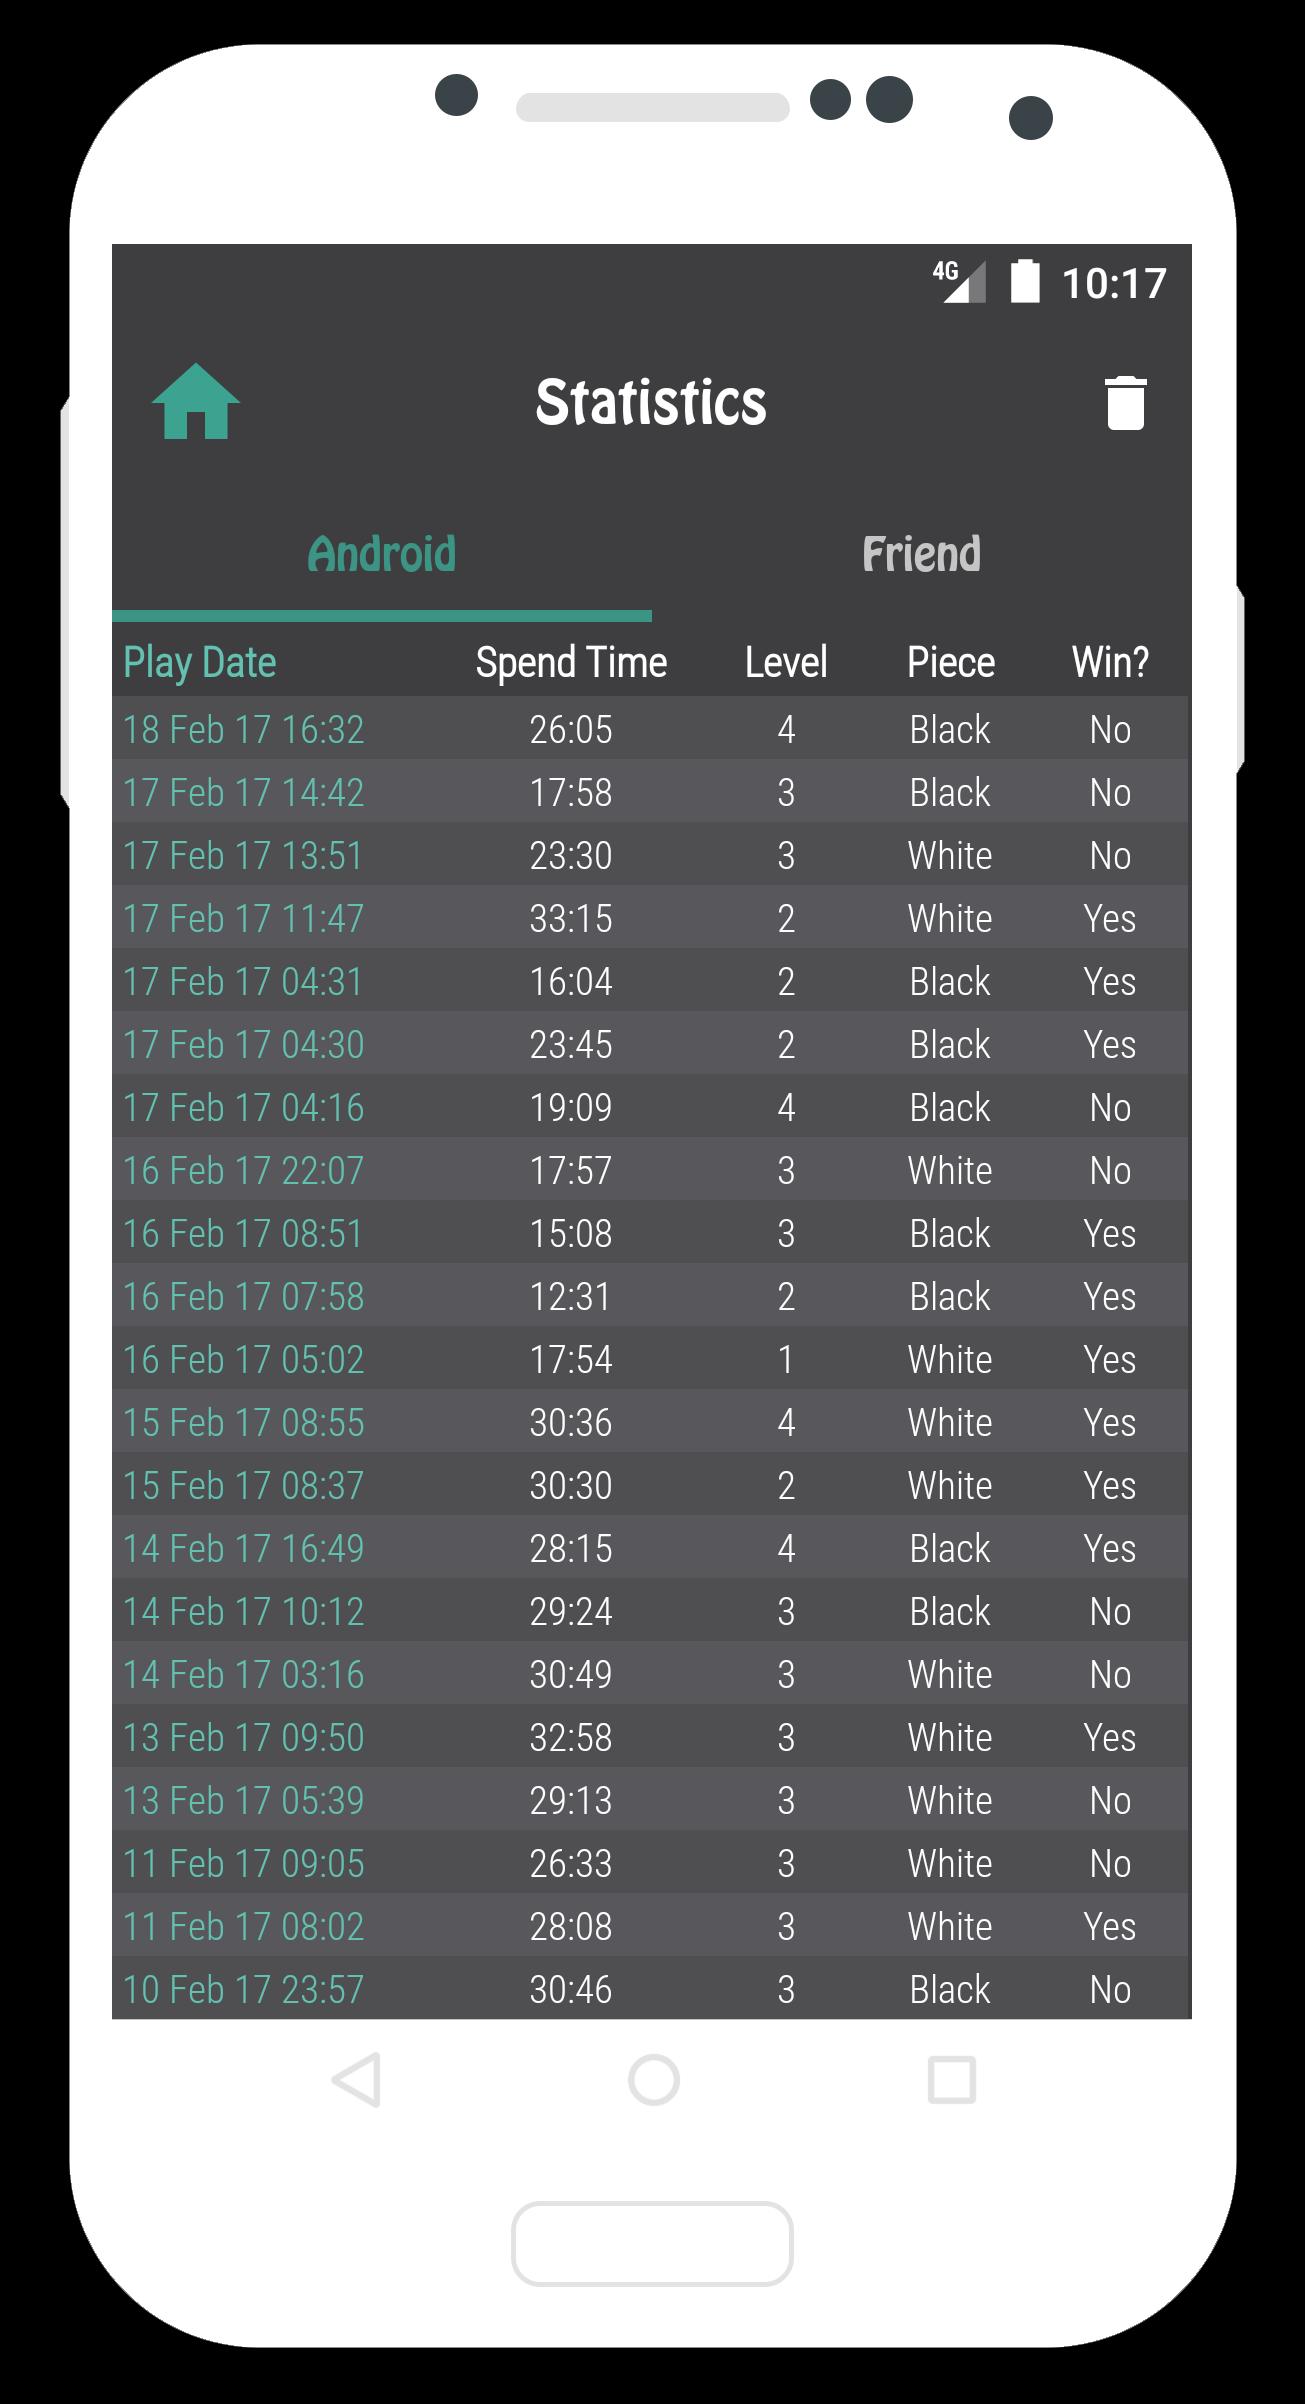The width and height of the screenshot is (1305, 2404).
Task: Tap the 10 Feb 17 23:57 row
Action: pos(650,1989)
